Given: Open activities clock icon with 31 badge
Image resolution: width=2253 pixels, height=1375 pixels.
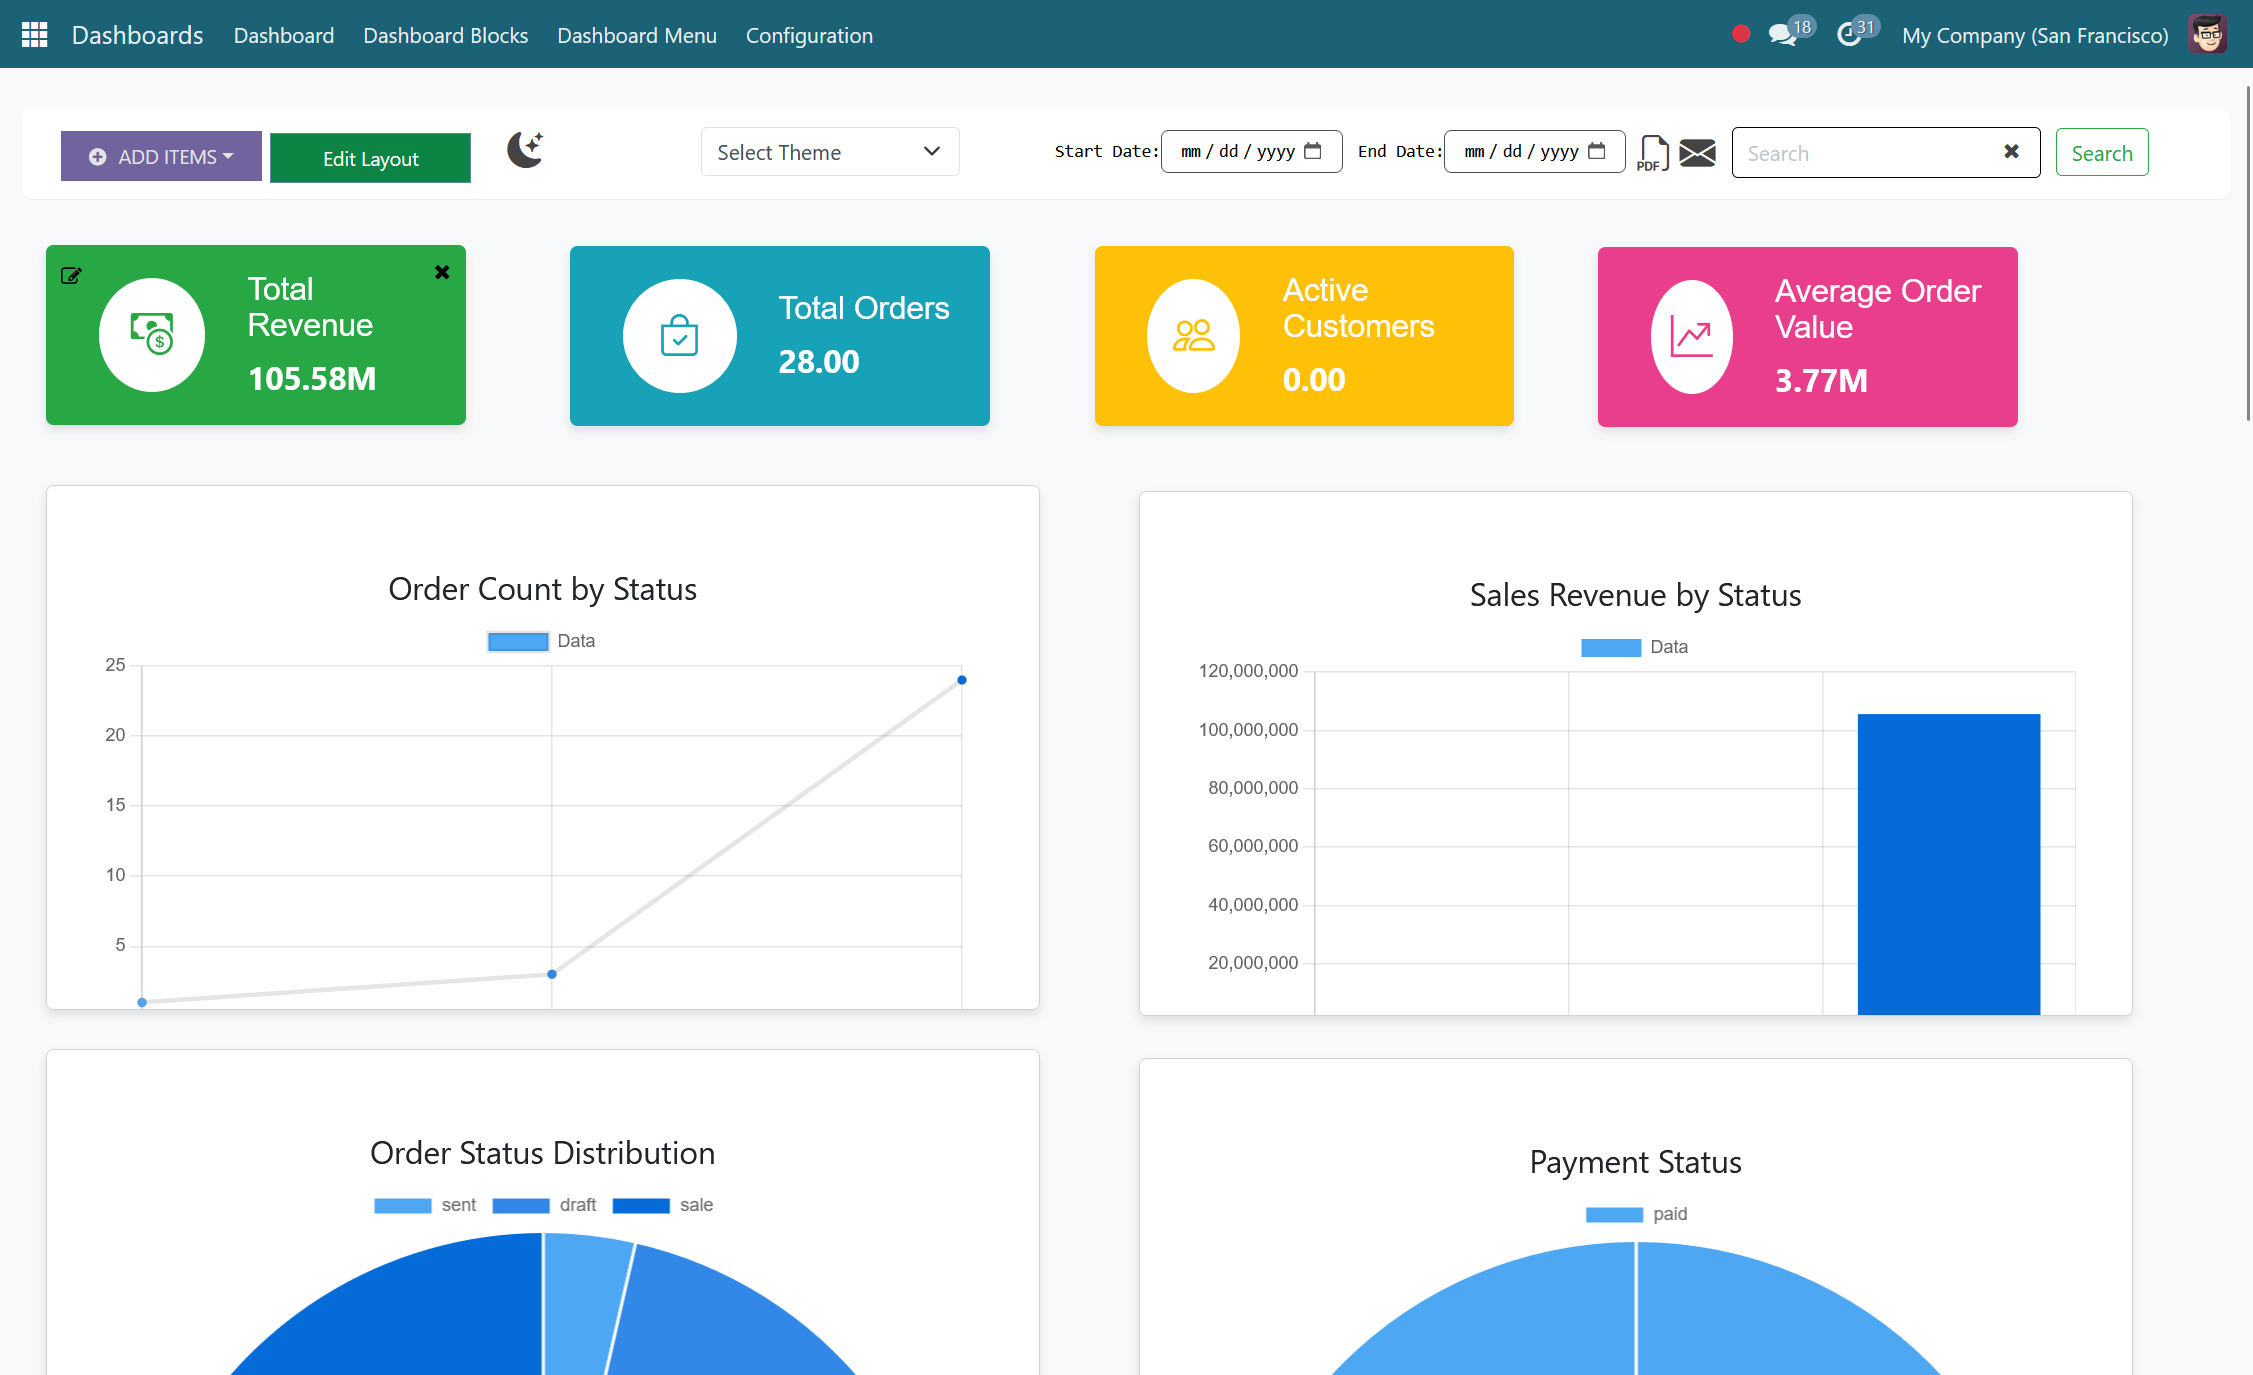Looking at the screenshot, I should click(x=1850, y=35).
